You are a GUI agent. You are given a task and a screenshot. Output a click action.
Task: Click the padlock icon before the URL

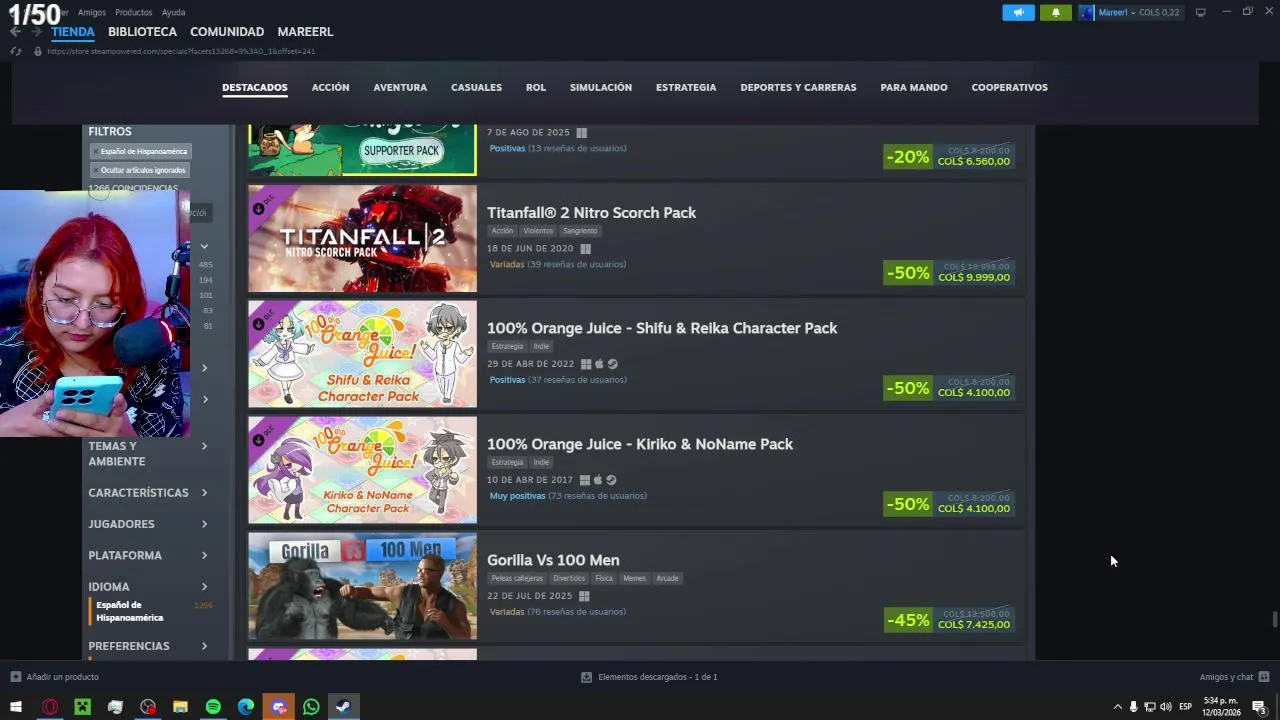tap(38, 51)
